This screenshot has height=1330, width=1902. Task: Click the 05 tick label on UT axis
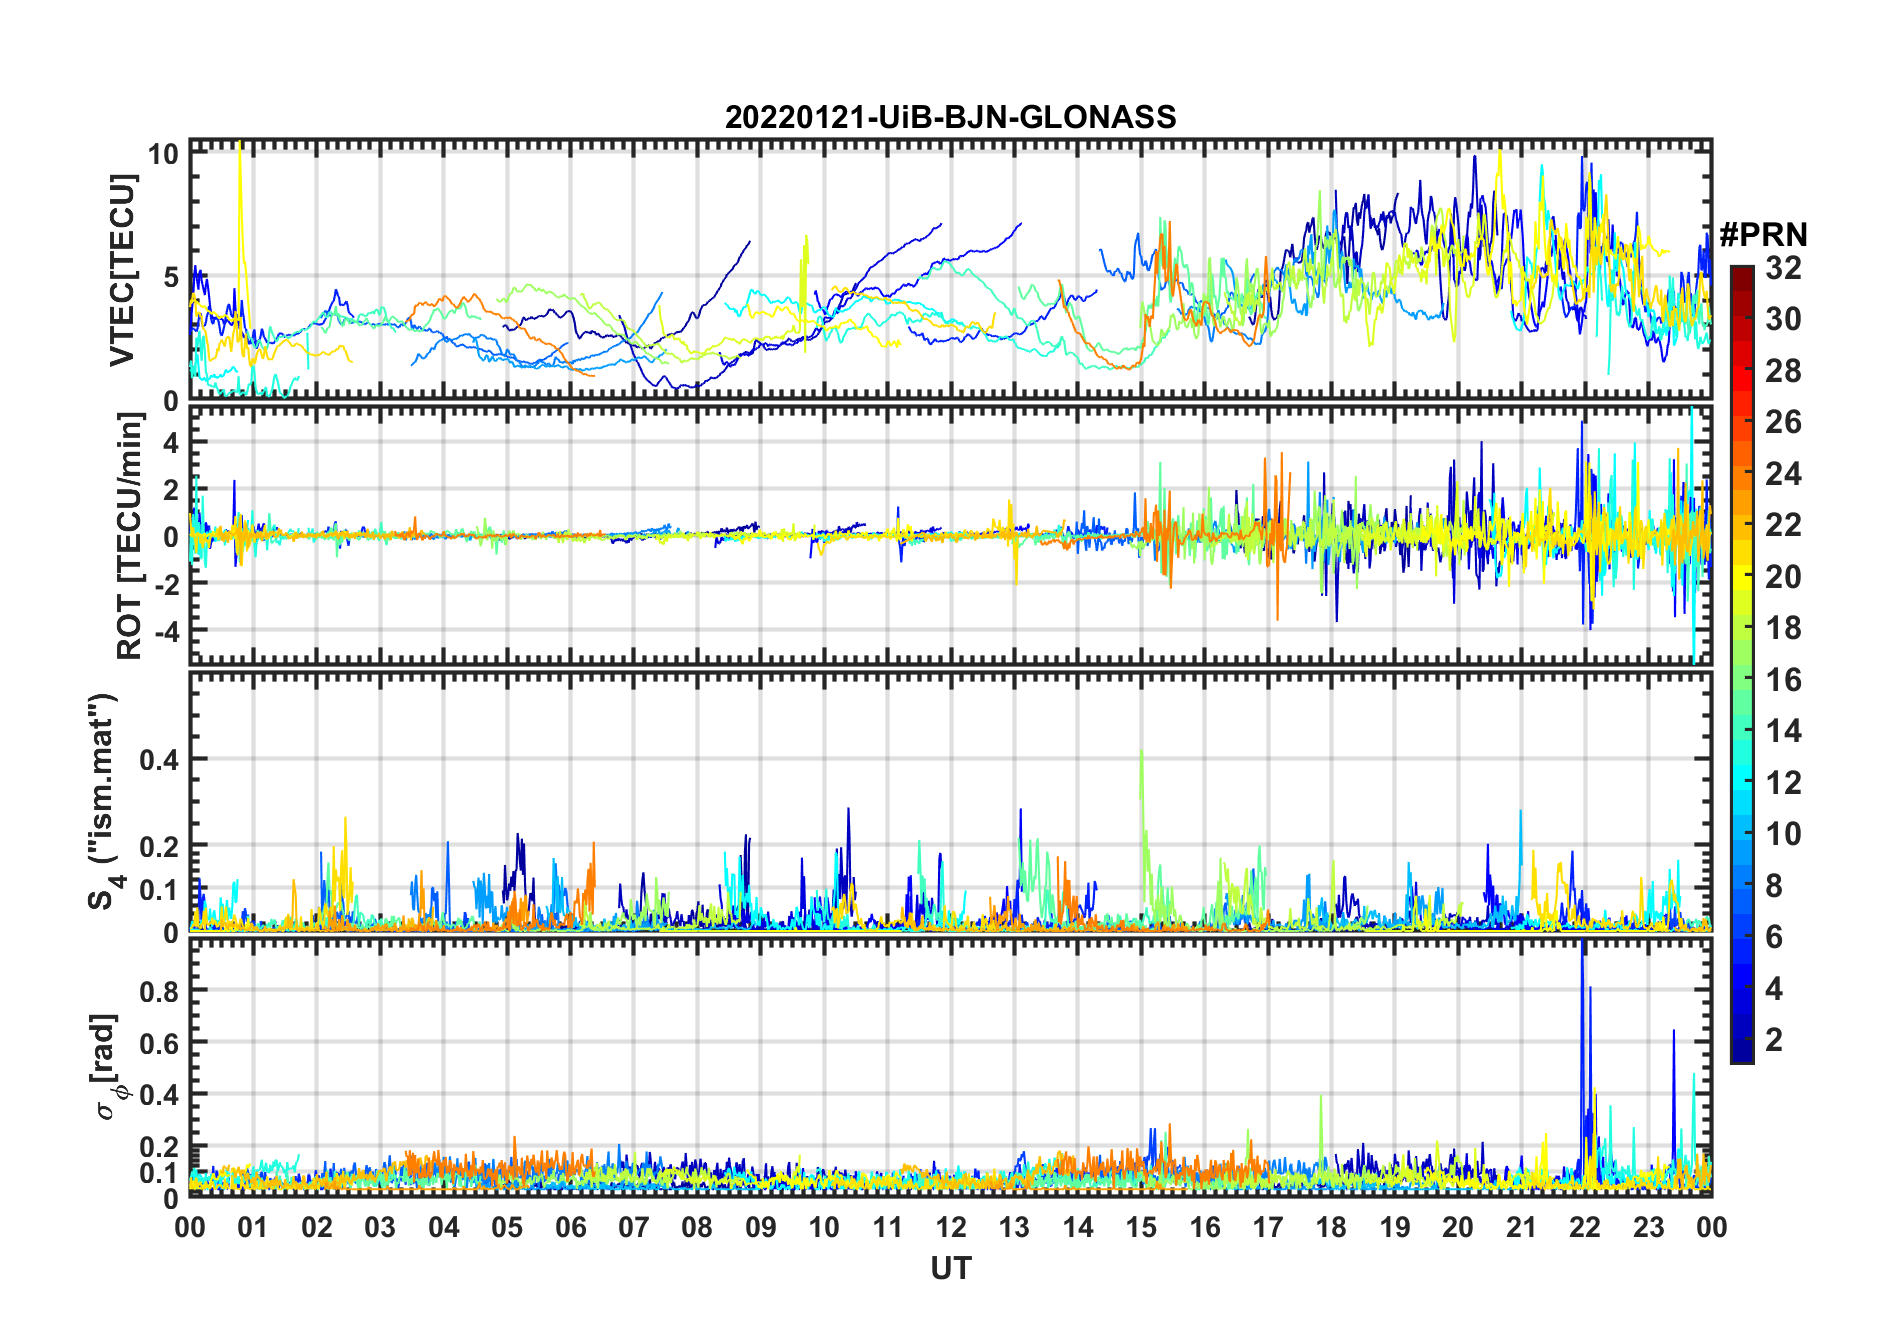[507, 1227]
